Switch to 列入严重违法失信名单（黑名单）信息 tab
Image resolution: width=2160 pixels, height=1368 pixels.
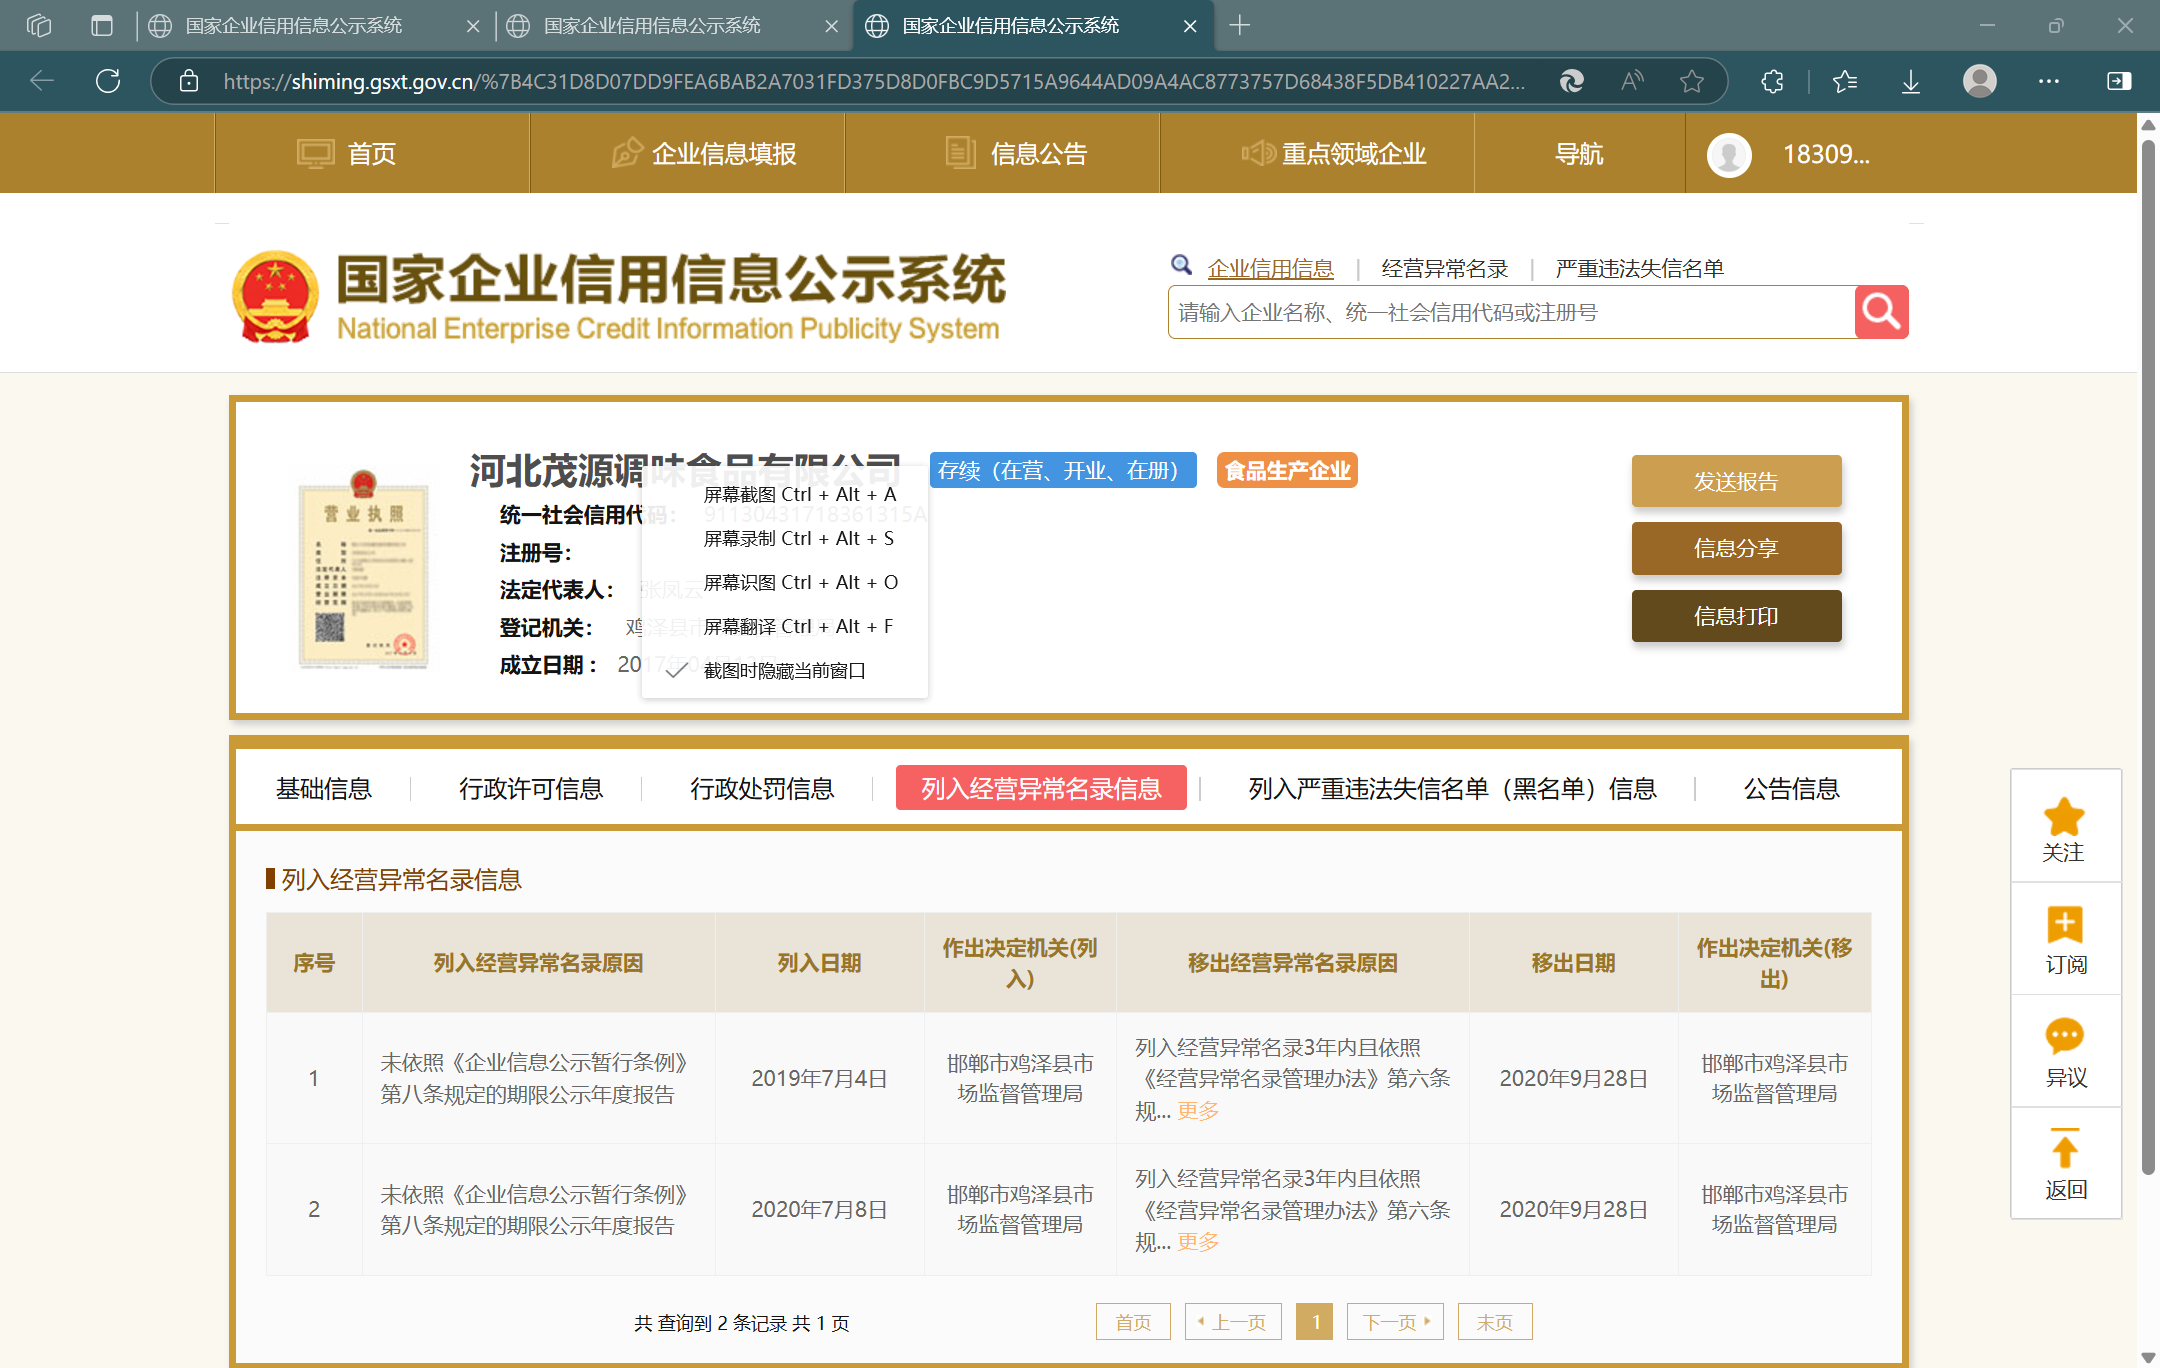point(1453,789)
